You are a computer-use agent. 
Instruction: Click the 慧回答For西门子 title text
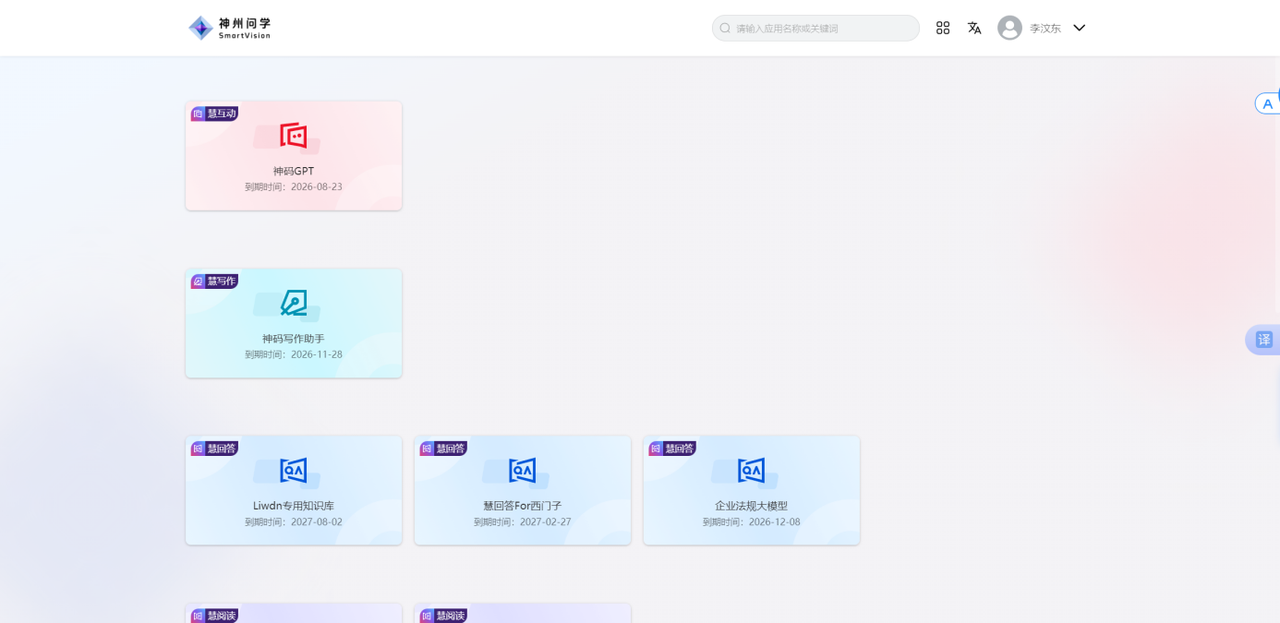522,506
